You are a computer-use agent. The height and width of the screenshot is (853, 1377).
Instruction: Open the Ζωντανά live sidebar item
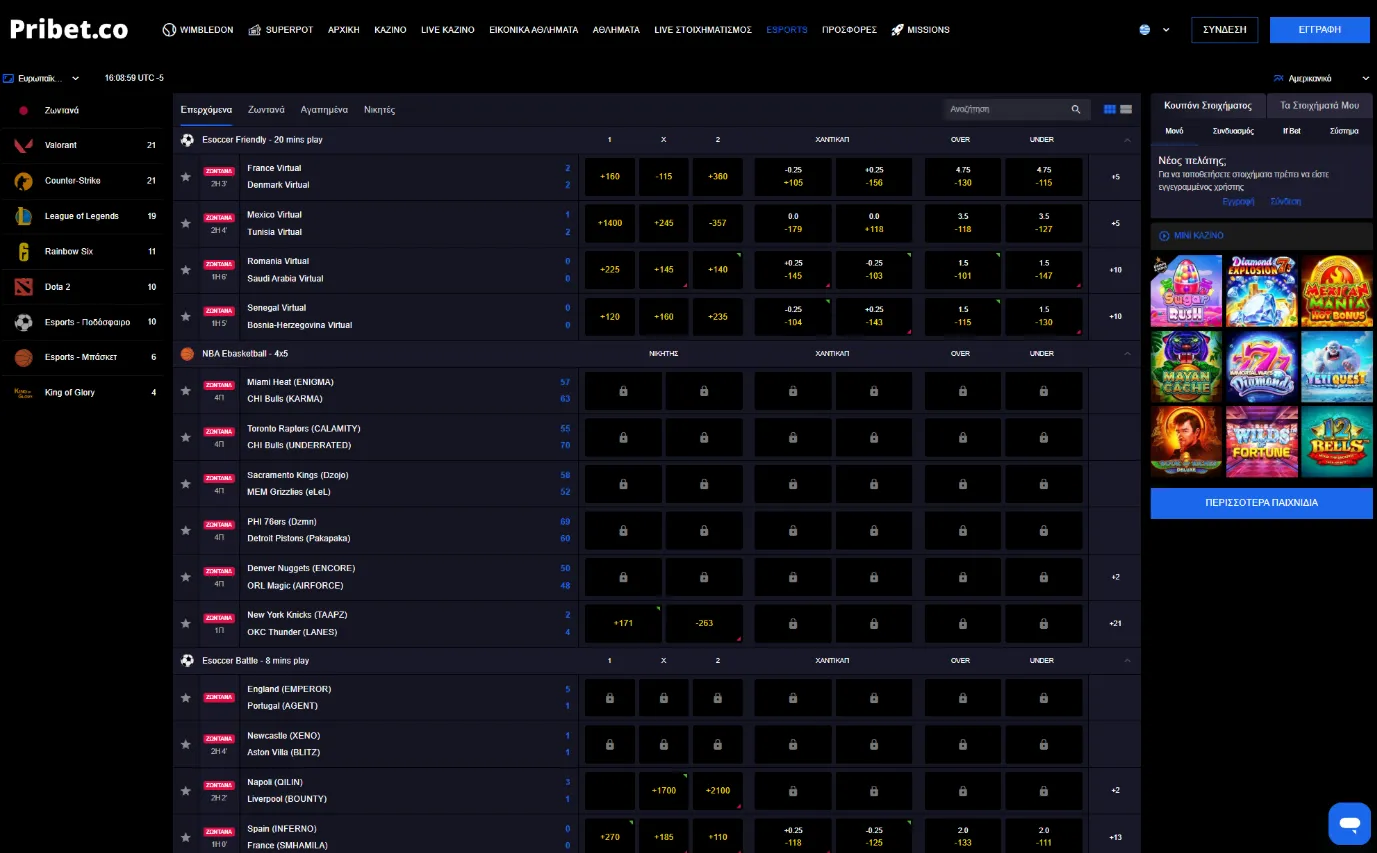(x=82, y=110)
